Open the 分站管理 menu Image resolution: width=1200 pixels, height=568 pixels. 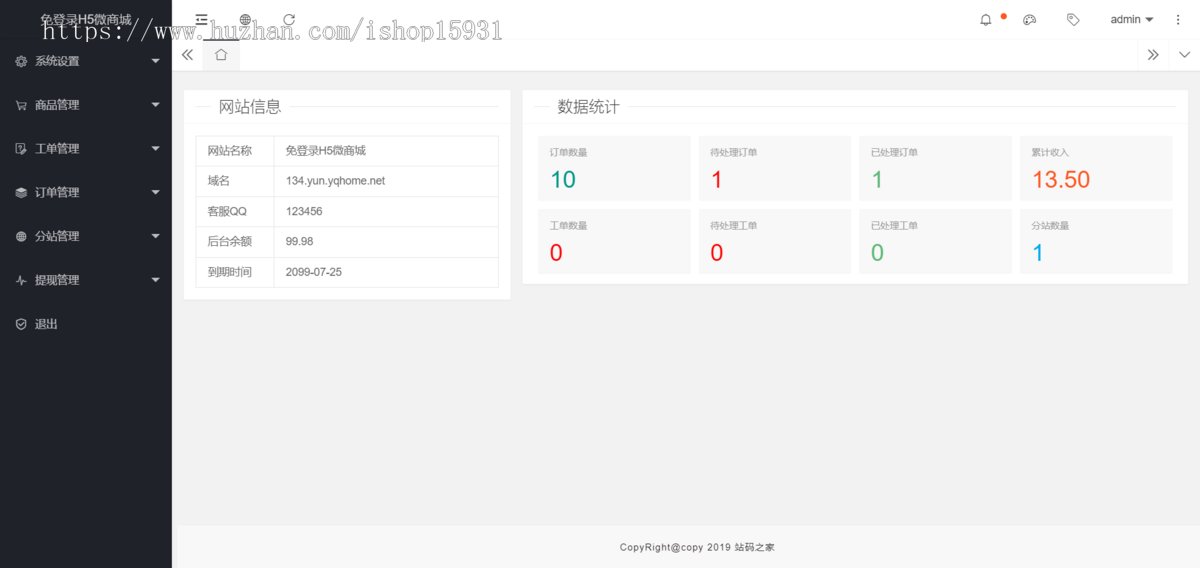tap(86, 237)
